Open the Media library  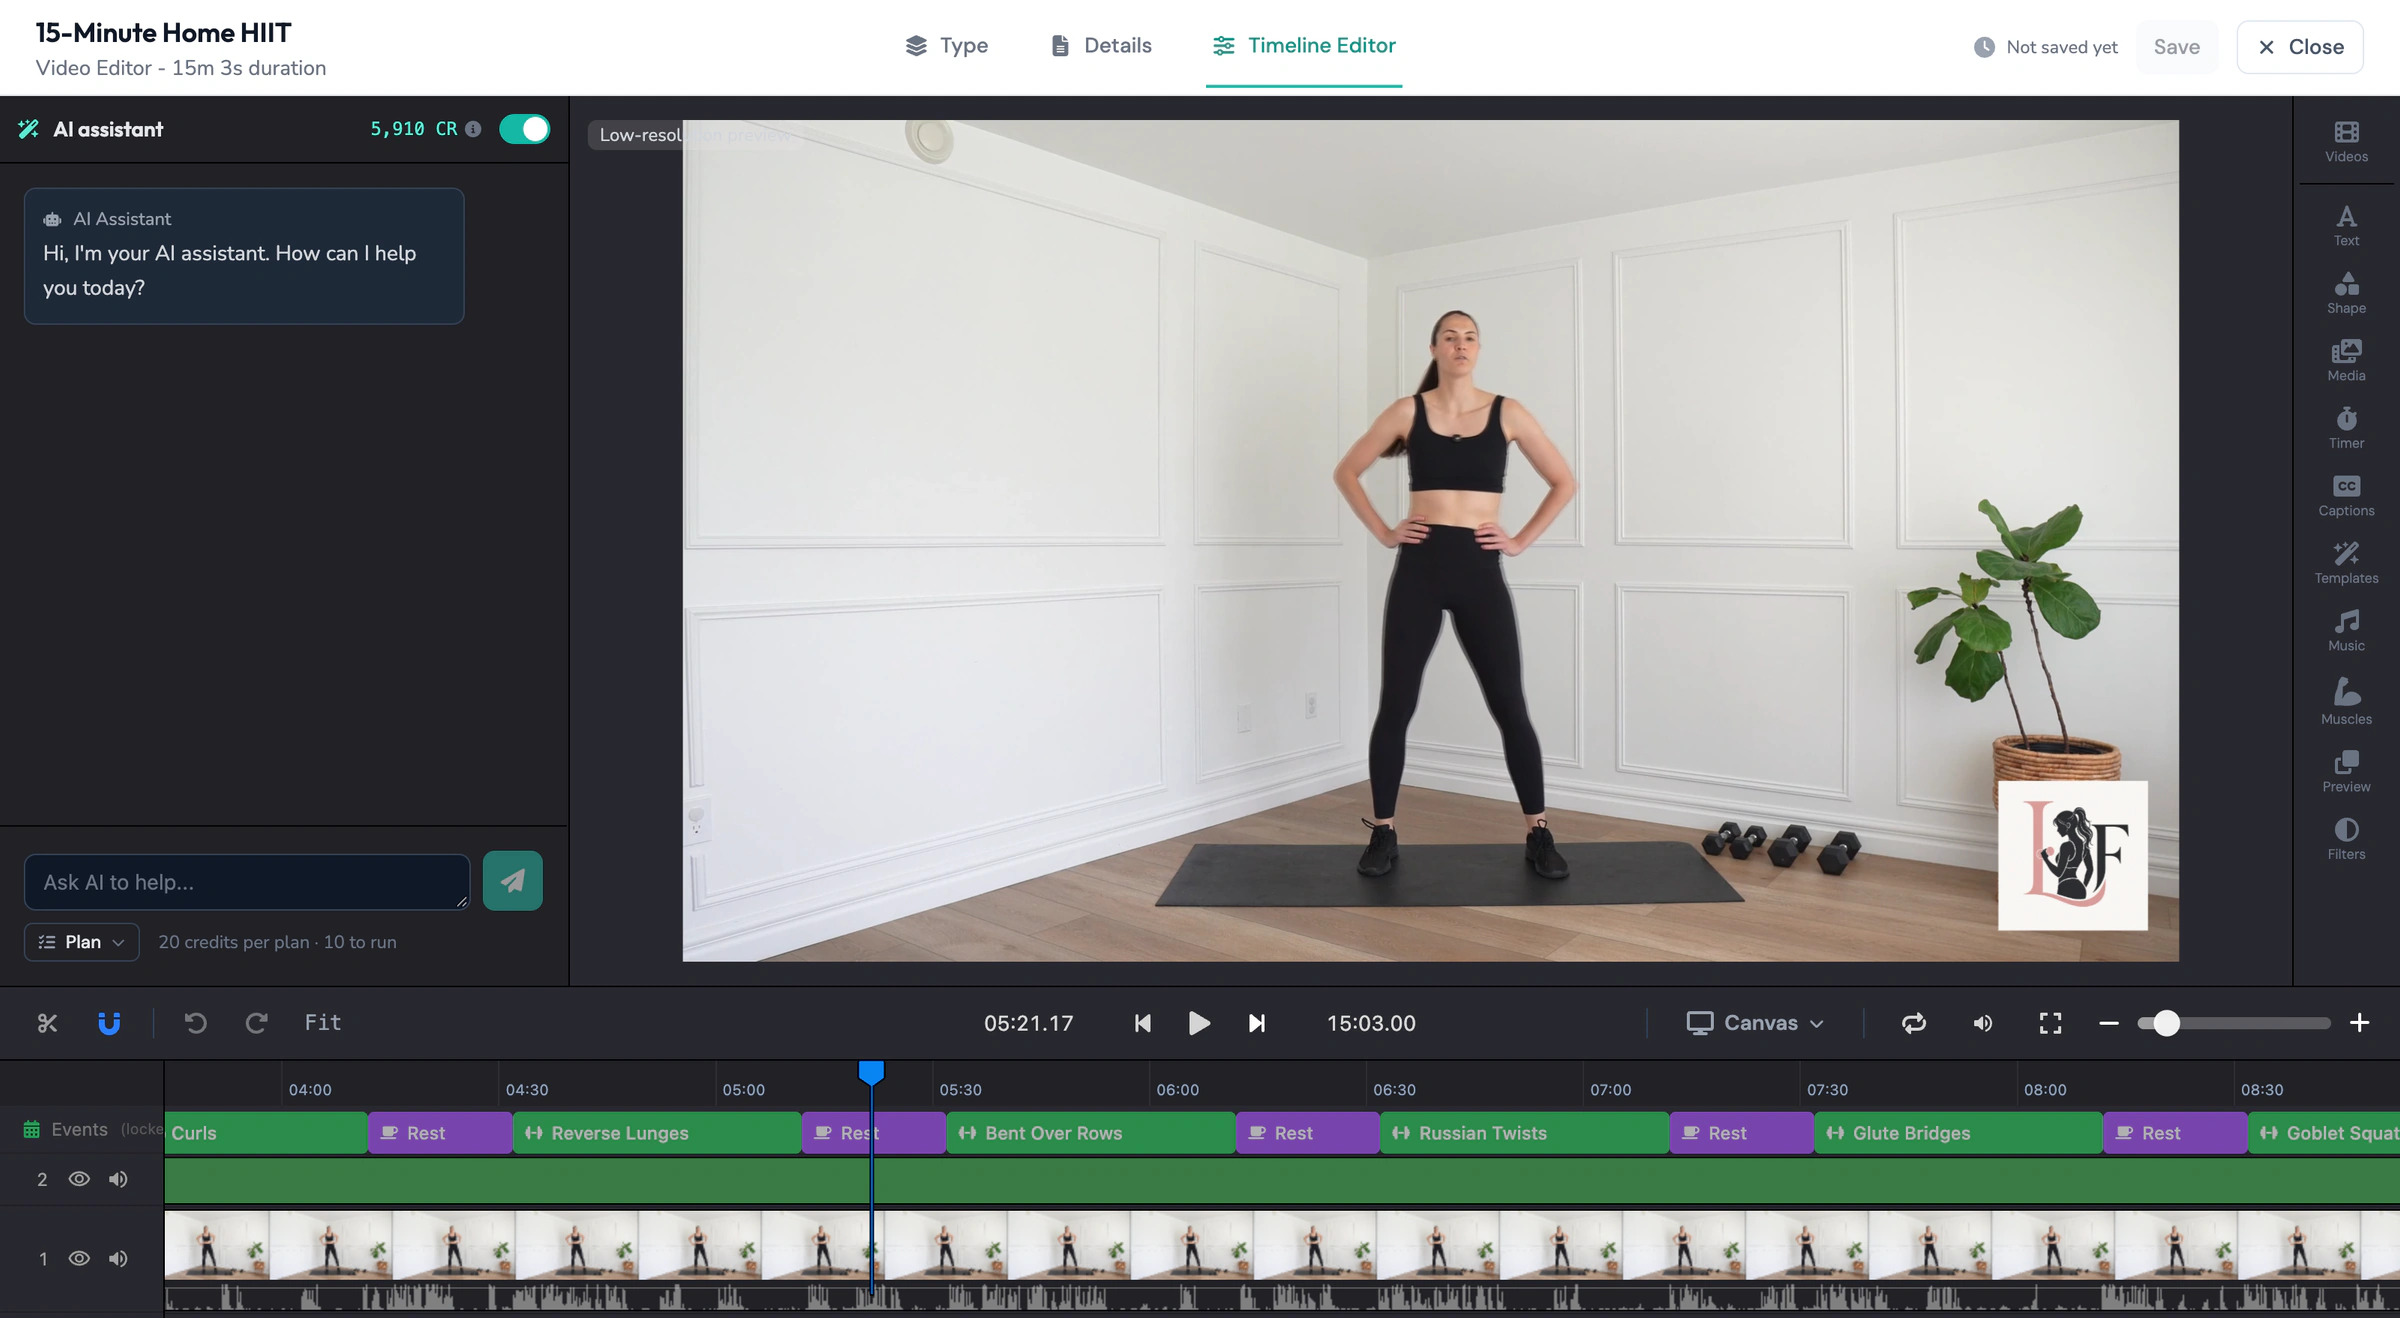2346,361
